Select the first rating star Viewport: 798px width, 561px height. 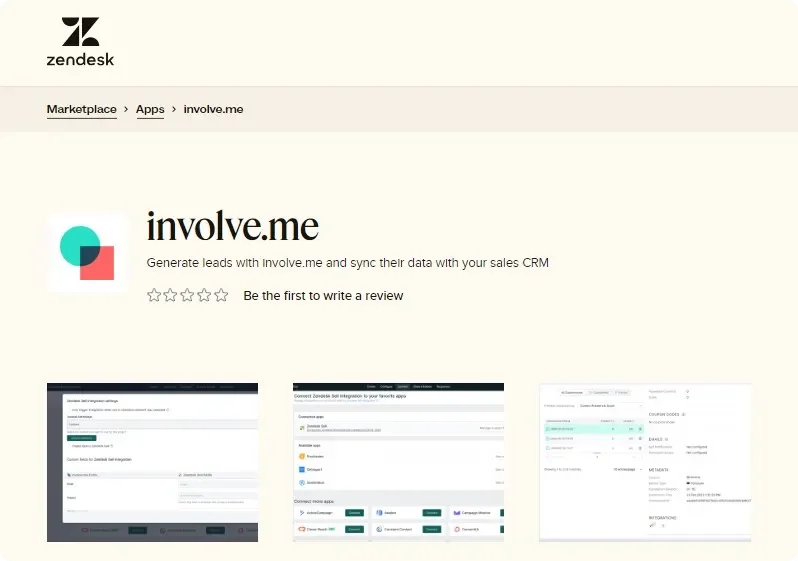[x=154, y=295]
